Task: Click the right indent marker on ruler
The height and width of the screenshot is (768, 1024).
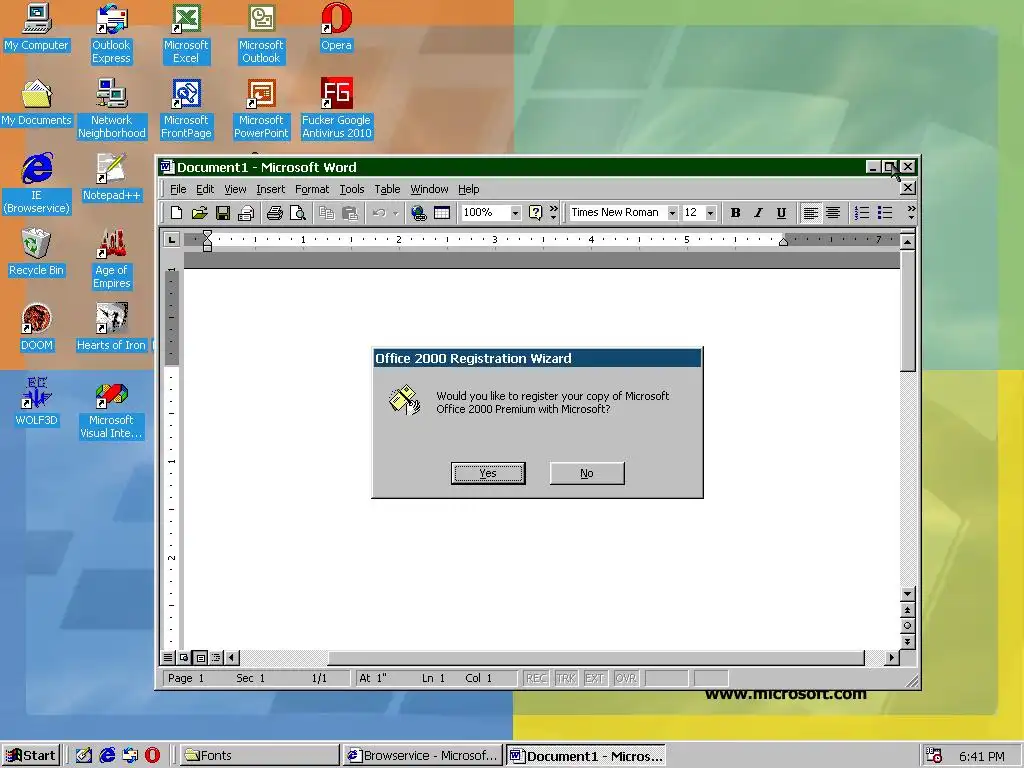Action: point(783,242)
